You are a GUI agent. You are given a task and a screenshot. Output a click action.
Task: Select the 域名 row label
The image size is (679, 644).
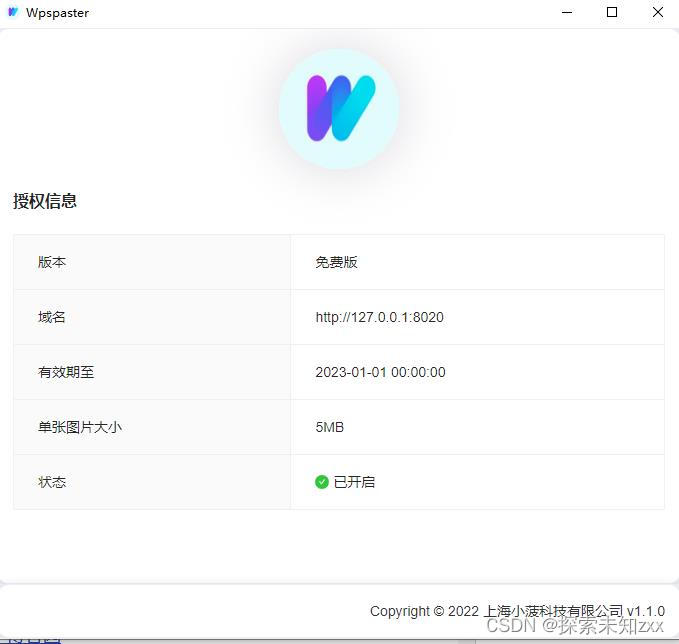[x=52, y=317]
